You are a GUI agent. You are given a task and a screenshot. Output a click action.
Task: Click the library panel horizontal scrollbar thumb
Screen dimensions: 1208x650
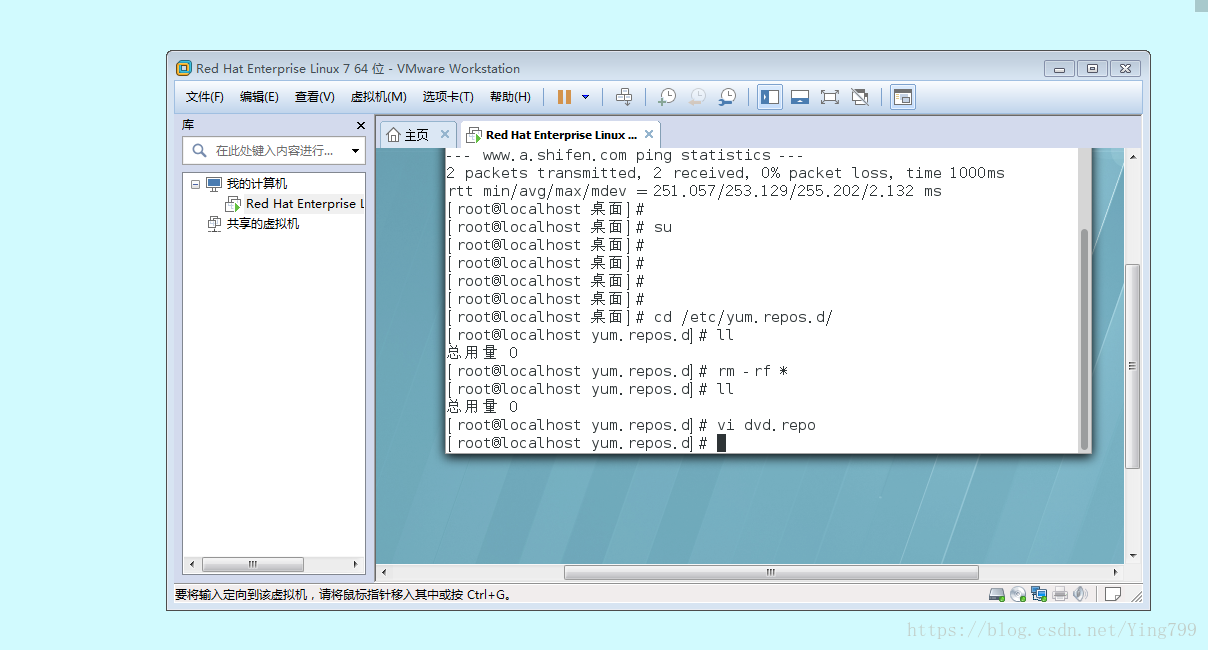coord(253,564)
